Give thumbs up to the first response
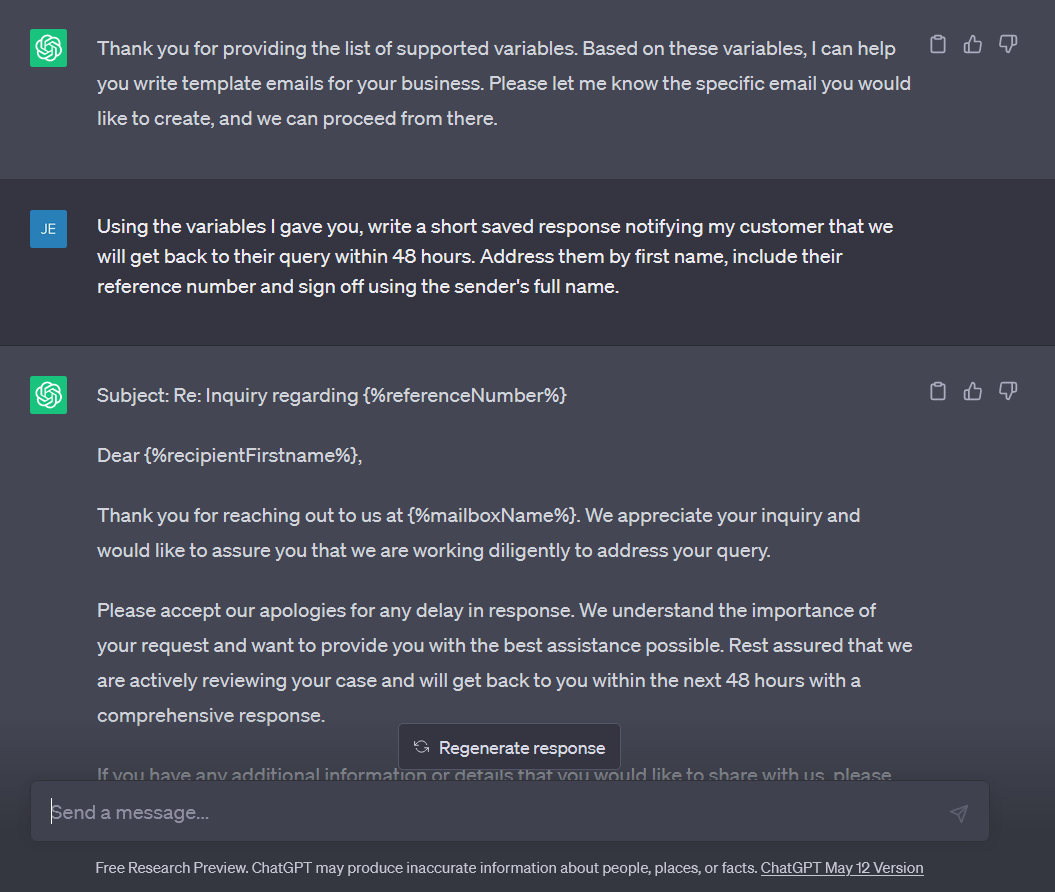The height and width of the screenshot is (892, 1055). 972,44
